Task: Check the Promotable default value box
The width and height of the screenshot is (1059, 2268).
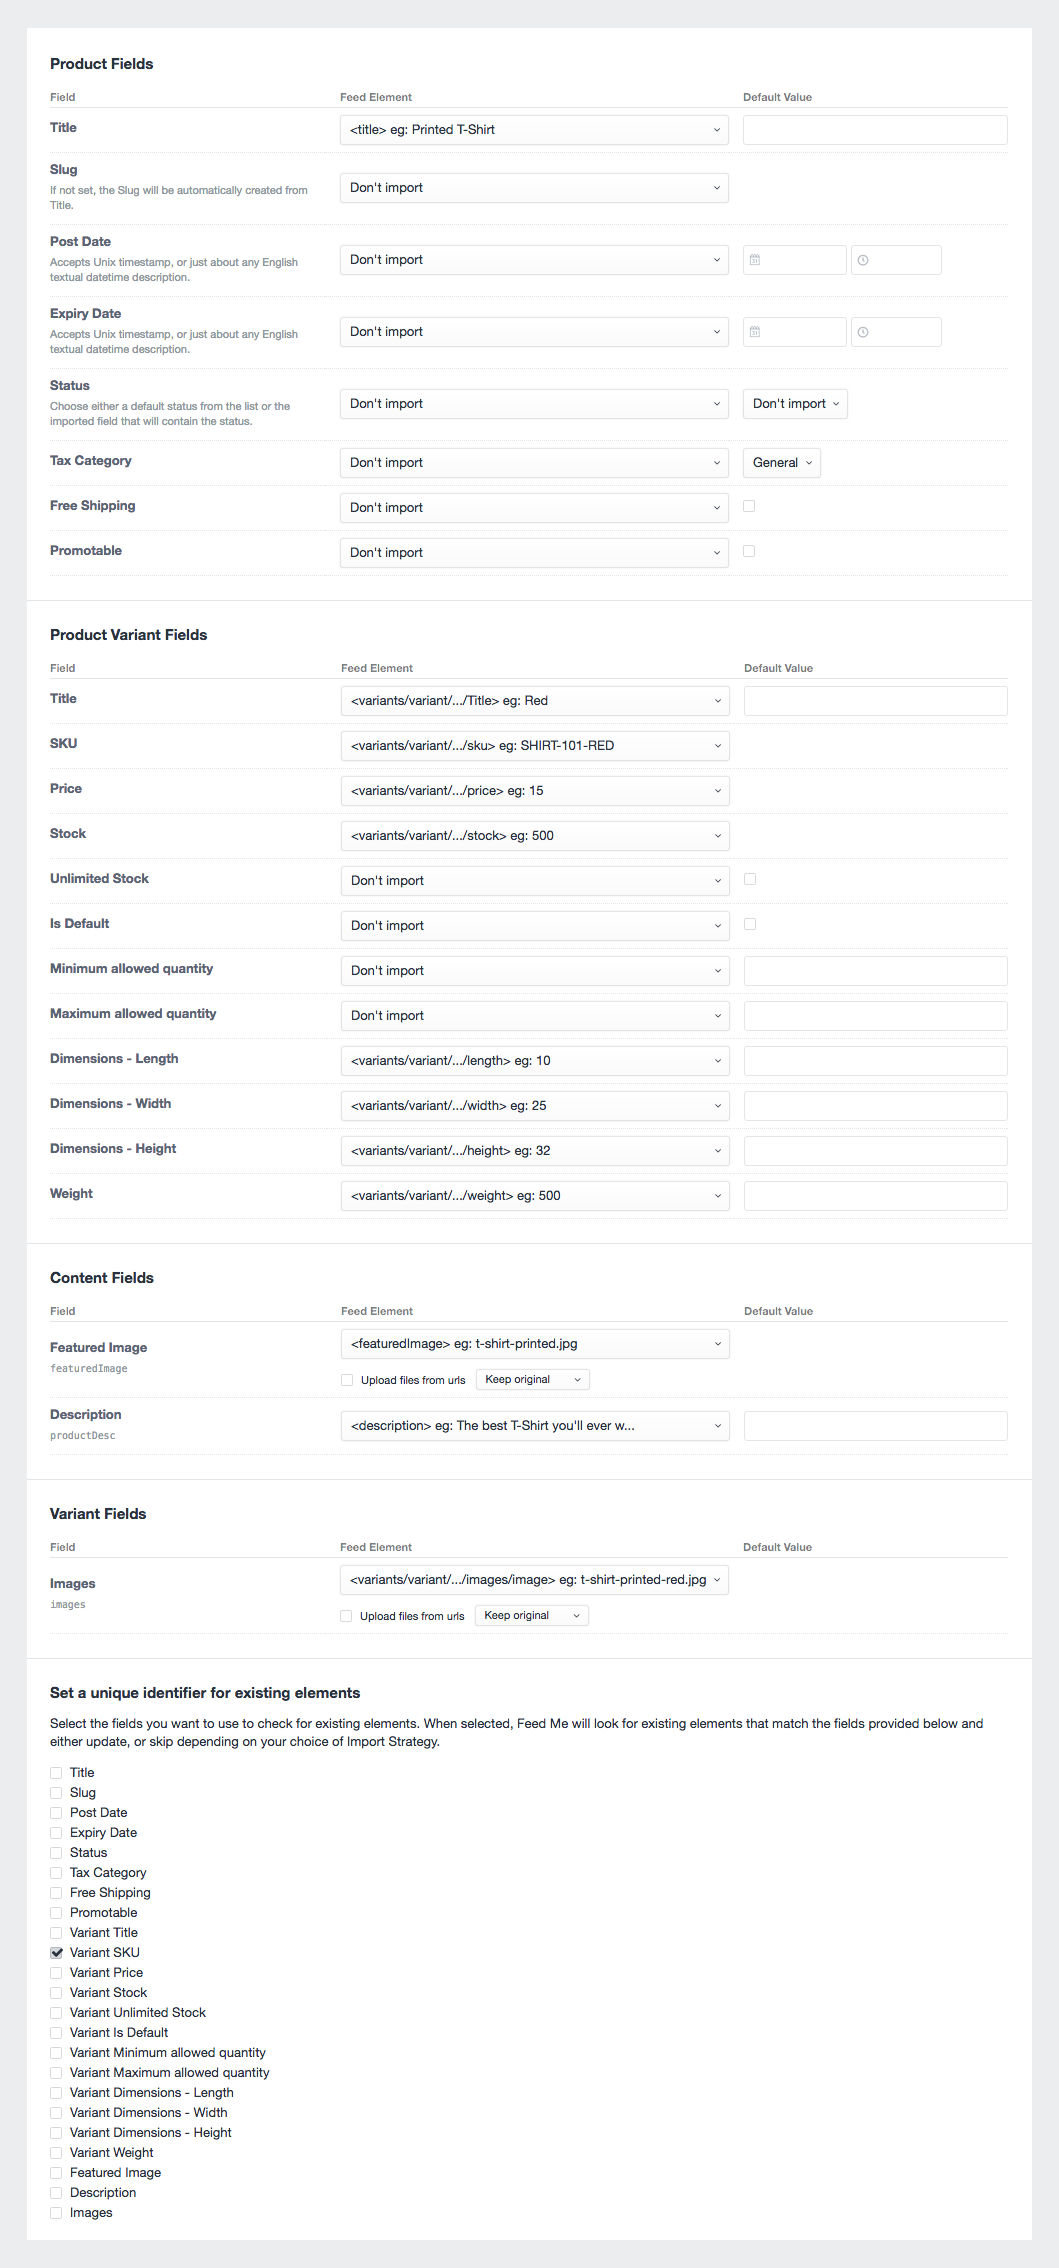Action: 749,551
